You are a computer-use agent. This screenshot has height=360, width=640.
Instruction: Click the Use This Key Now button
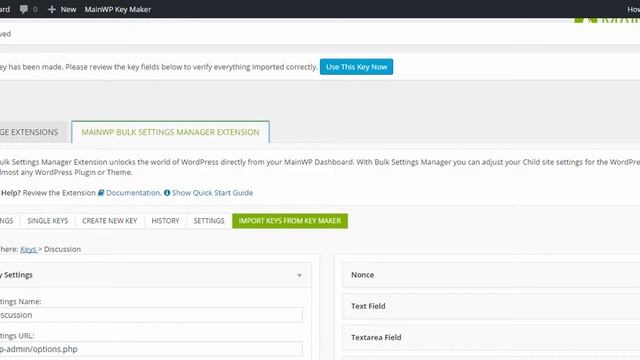[356, 67]
